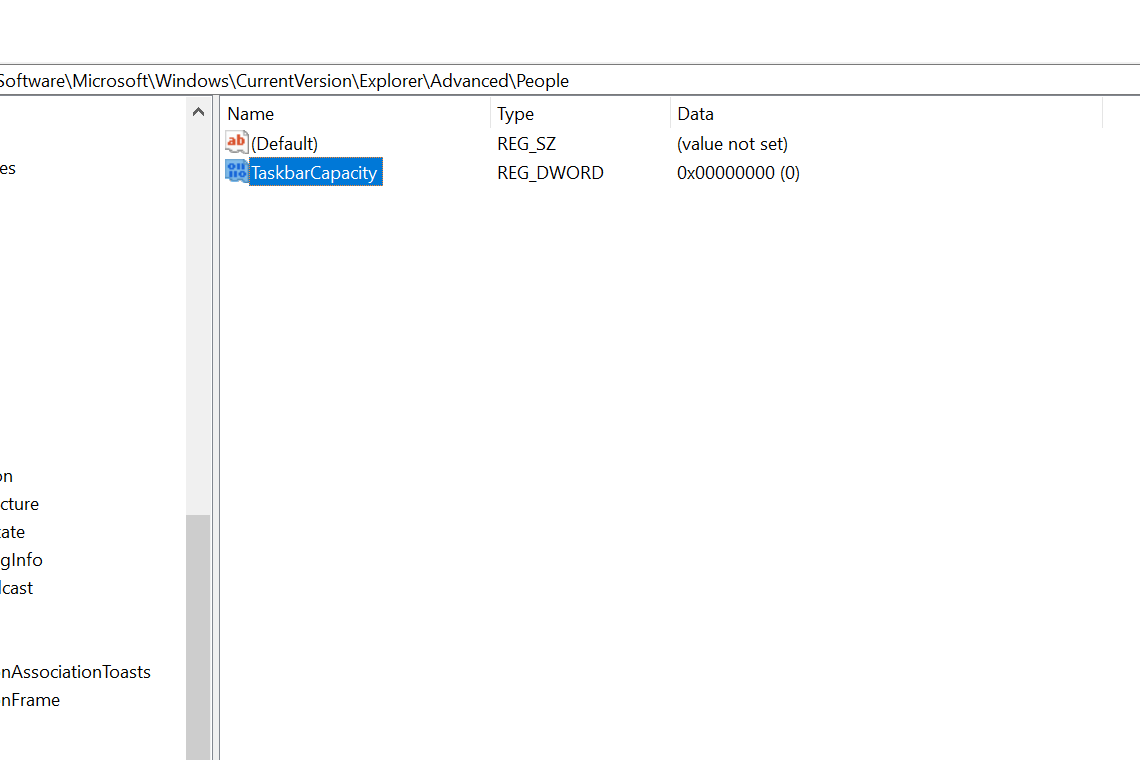Select the tree key ending in gInfo
Image resolution: width=1140 pixels, height=760 pixels.
point(21,559)
